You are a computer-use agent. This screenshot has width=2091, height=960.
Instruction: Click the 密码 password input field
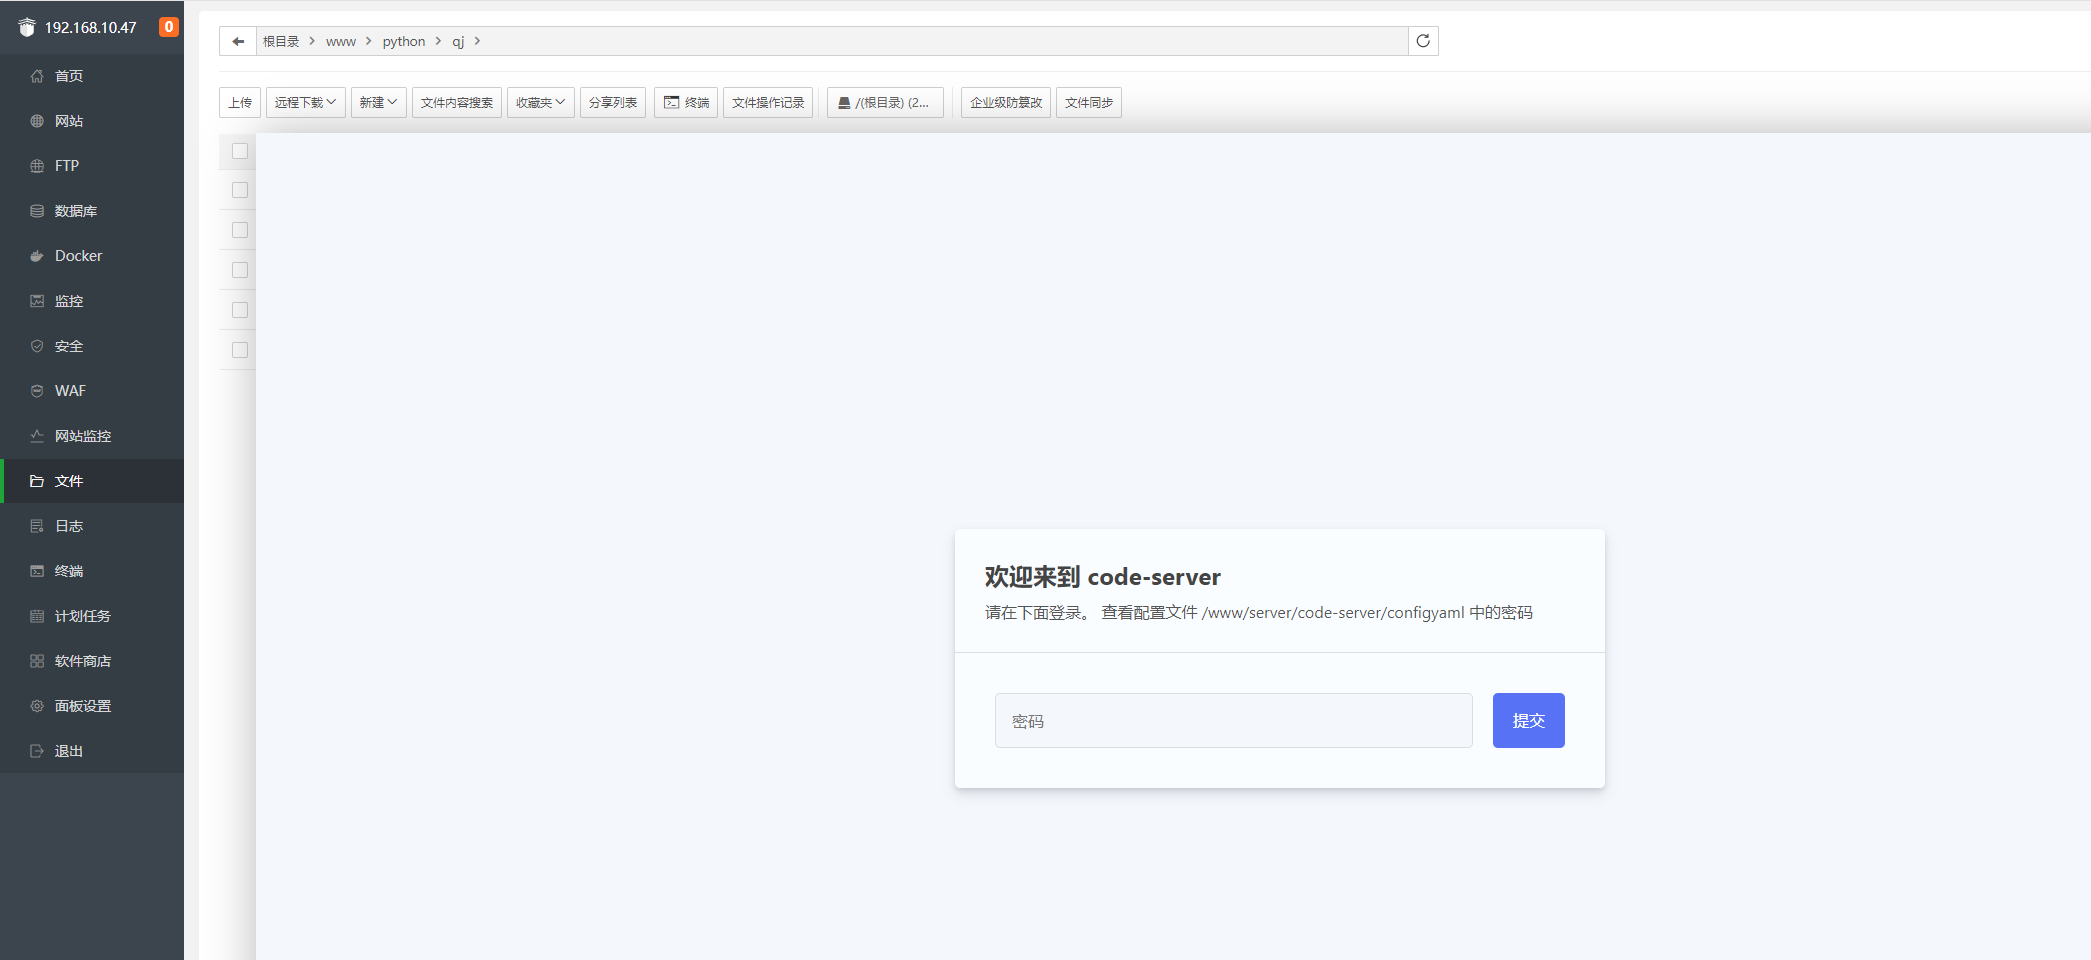(1234, 721)
